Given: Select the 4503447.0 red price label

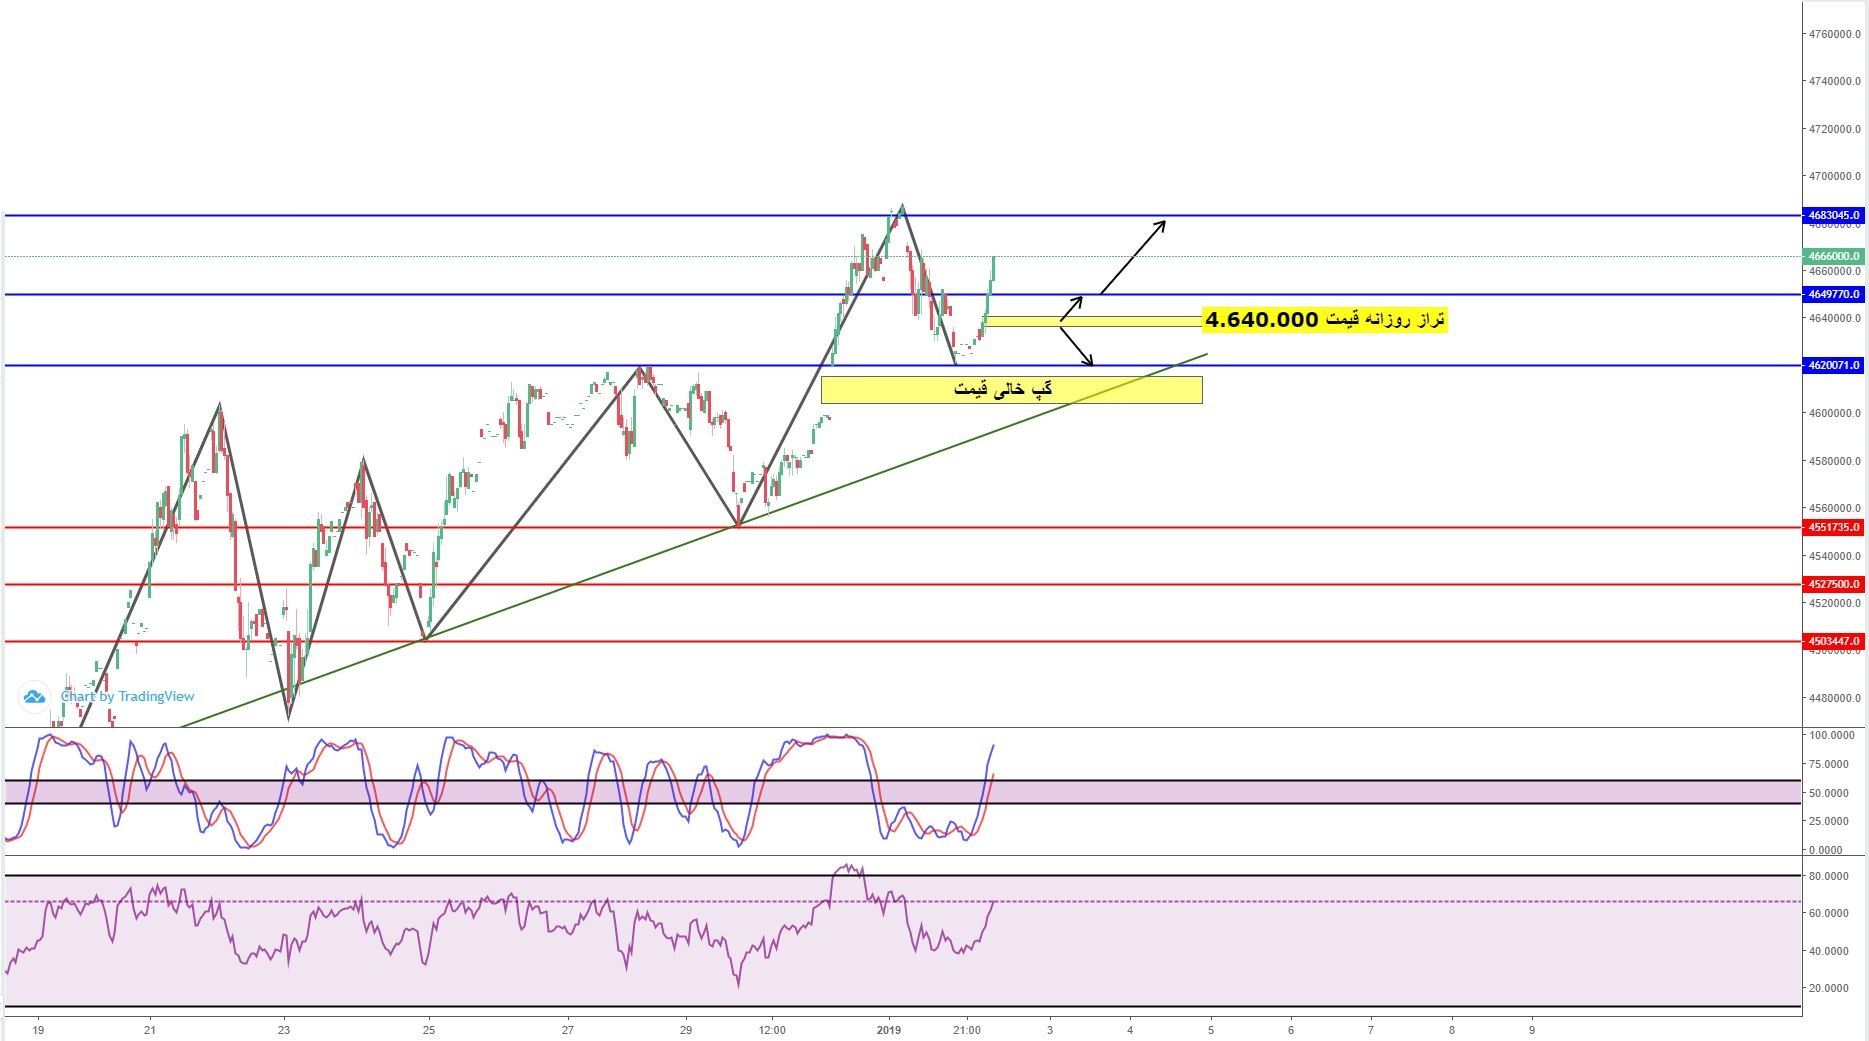Looking at the screenshot, I should click(1833, 641).
